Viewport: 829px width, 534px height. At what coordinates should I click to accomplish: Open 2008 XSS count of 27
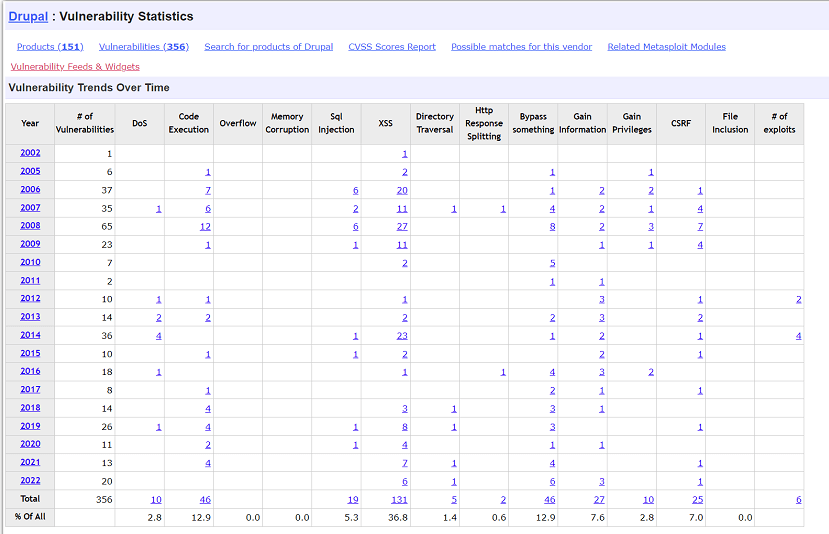tap(401, 226)
